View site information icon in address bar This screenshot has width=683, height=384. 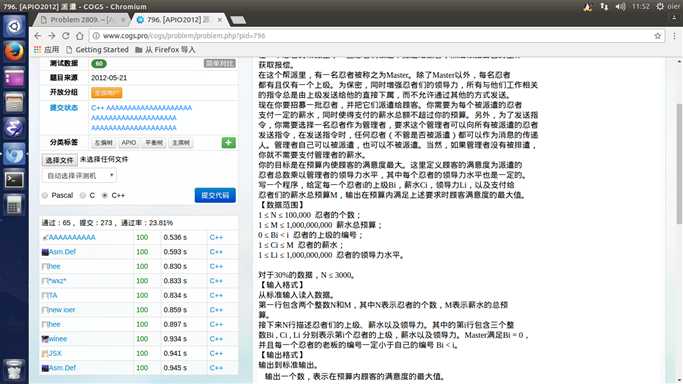(x=96, y=36)
